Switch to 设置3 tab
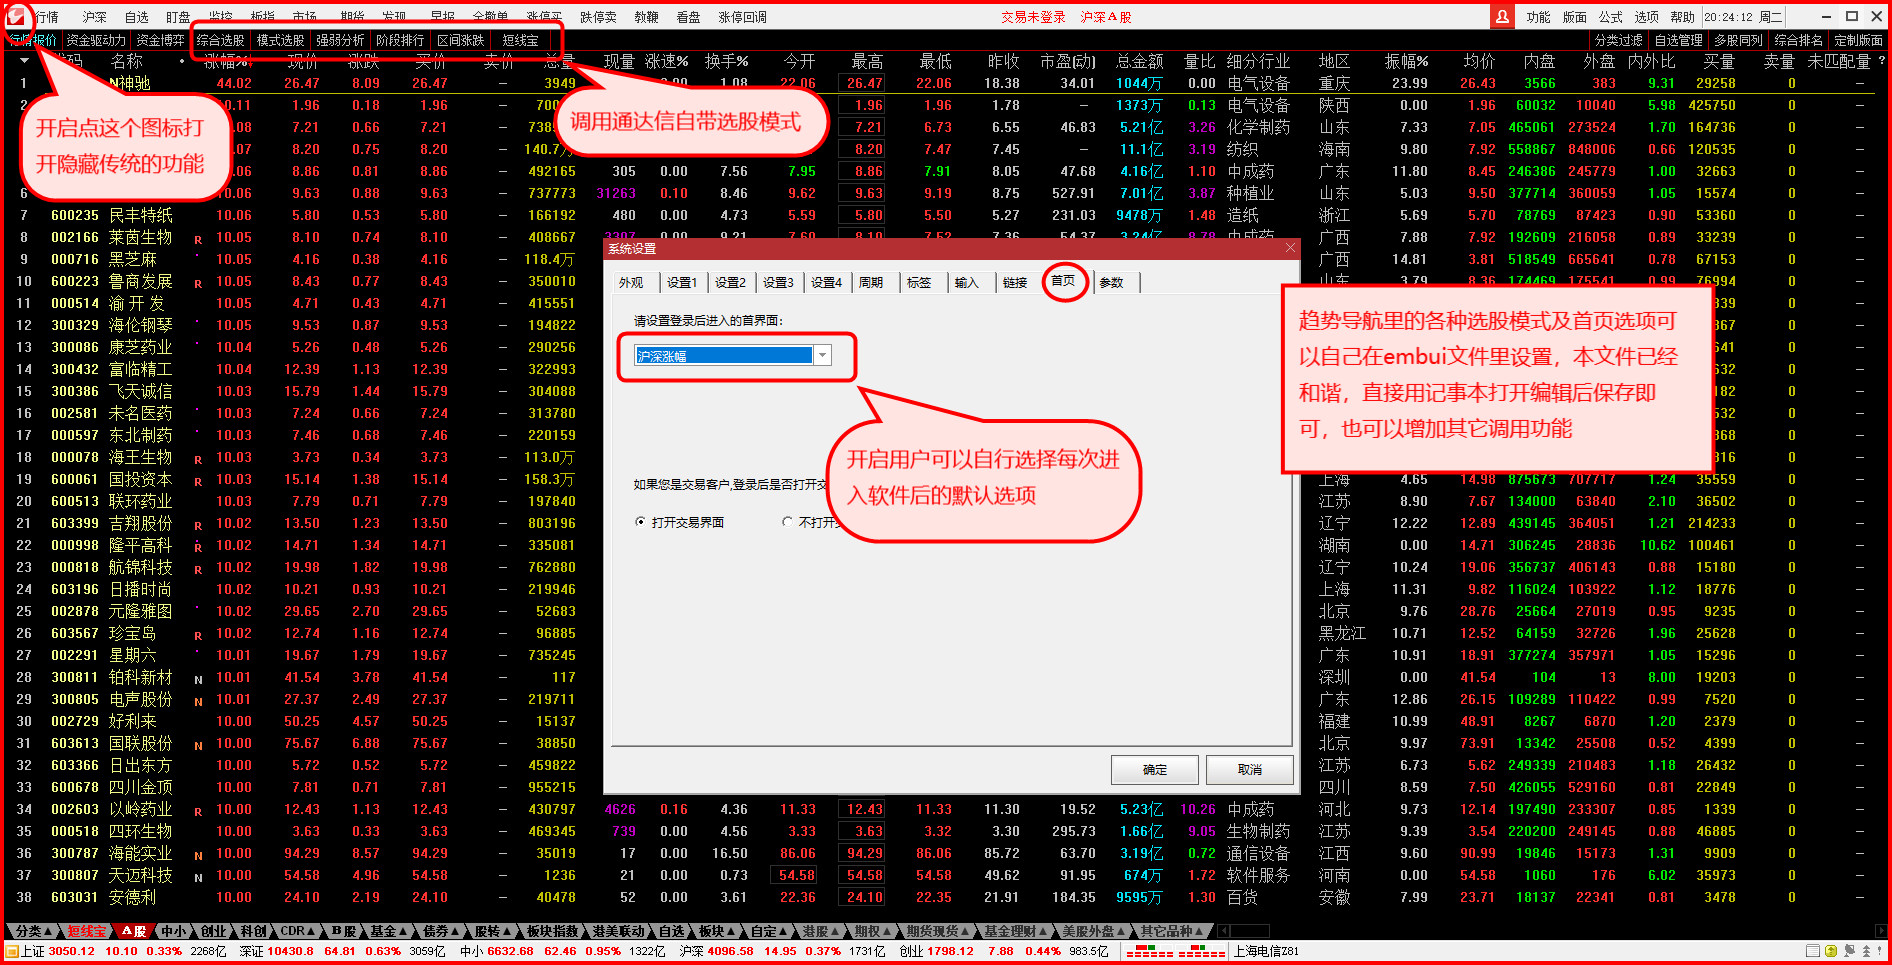Image resolution: width=1892 pixels, height=965 pixels. pyautogui.click(x=777, y=283)
